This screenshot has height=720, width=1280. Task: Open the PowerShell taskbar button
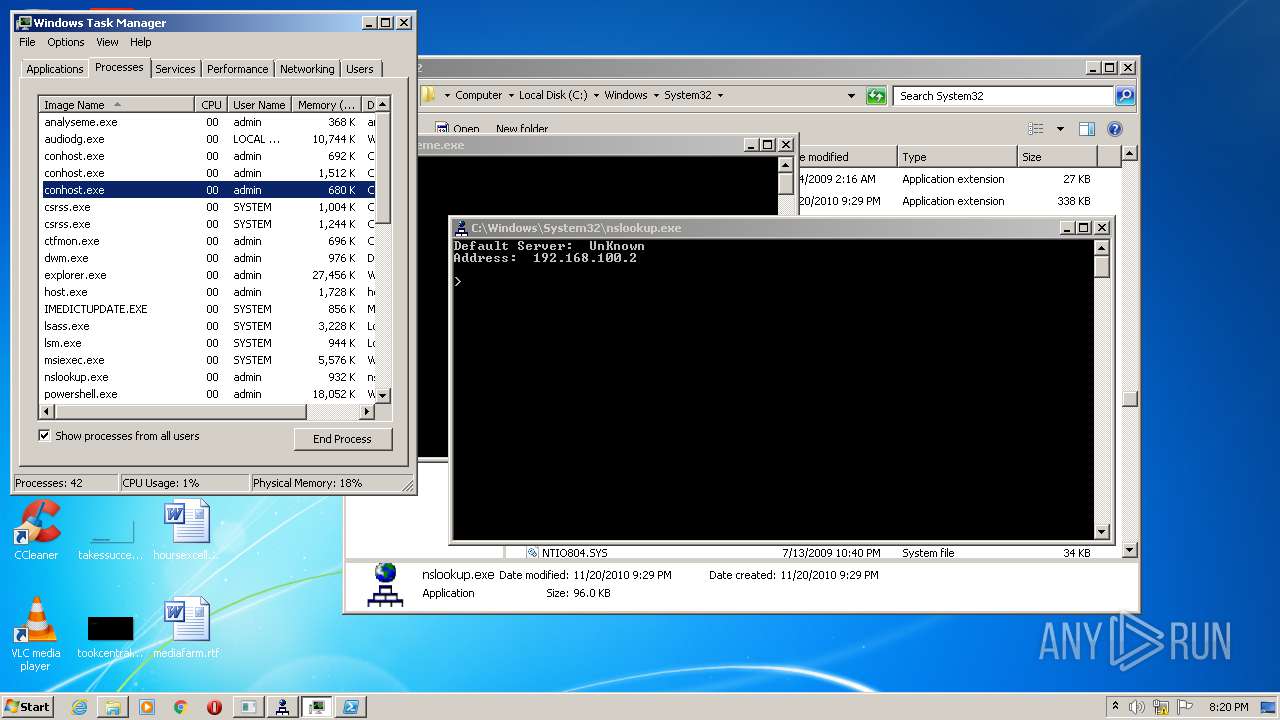(x=351, y=706)
